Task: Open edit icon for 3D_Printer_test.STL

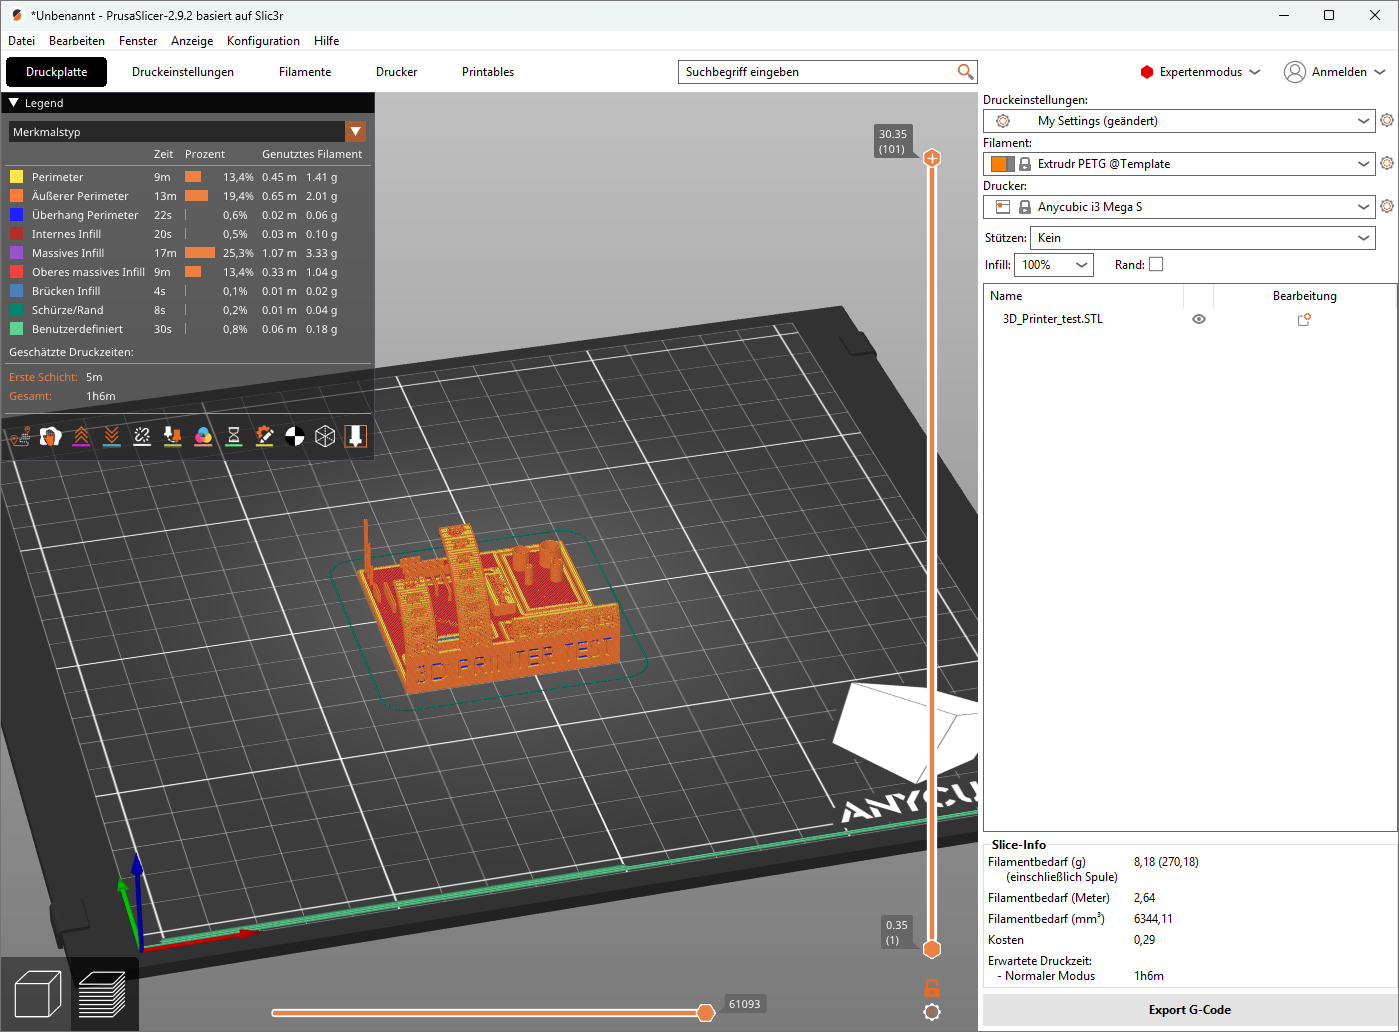Action: click(1304, 320)
